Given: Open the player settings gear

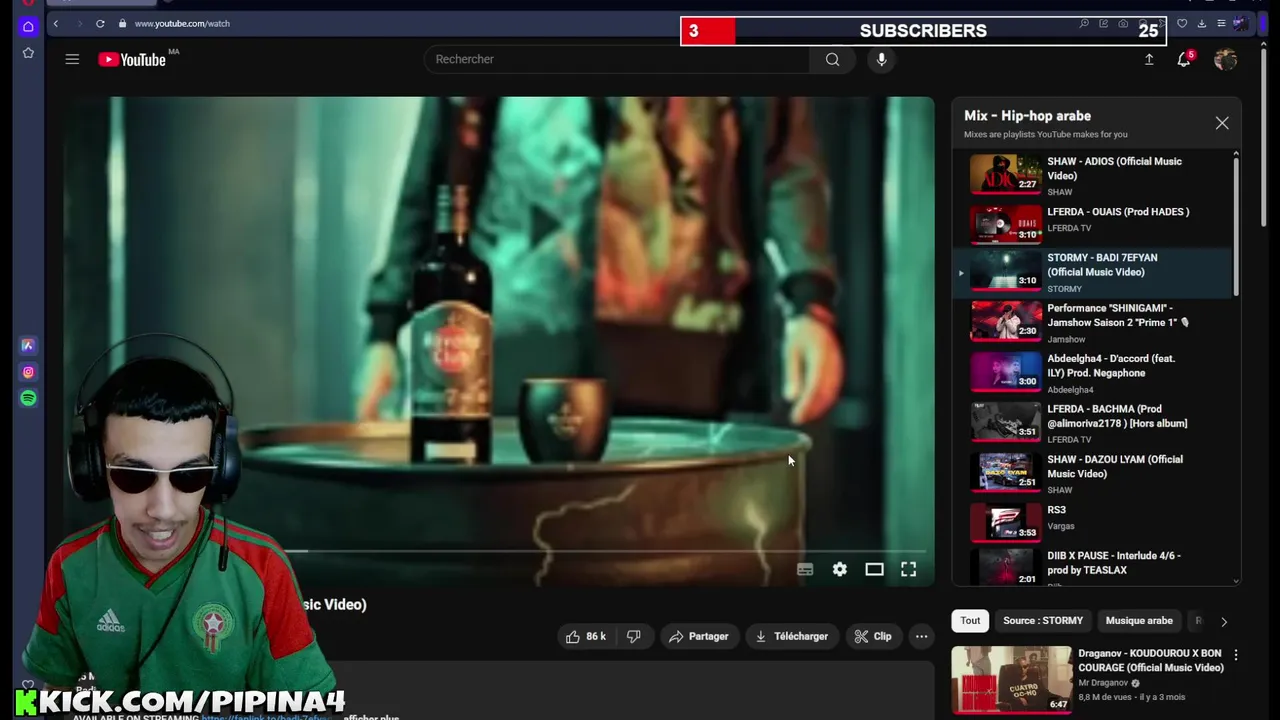Looking at the screenshot, I should 840,569.
